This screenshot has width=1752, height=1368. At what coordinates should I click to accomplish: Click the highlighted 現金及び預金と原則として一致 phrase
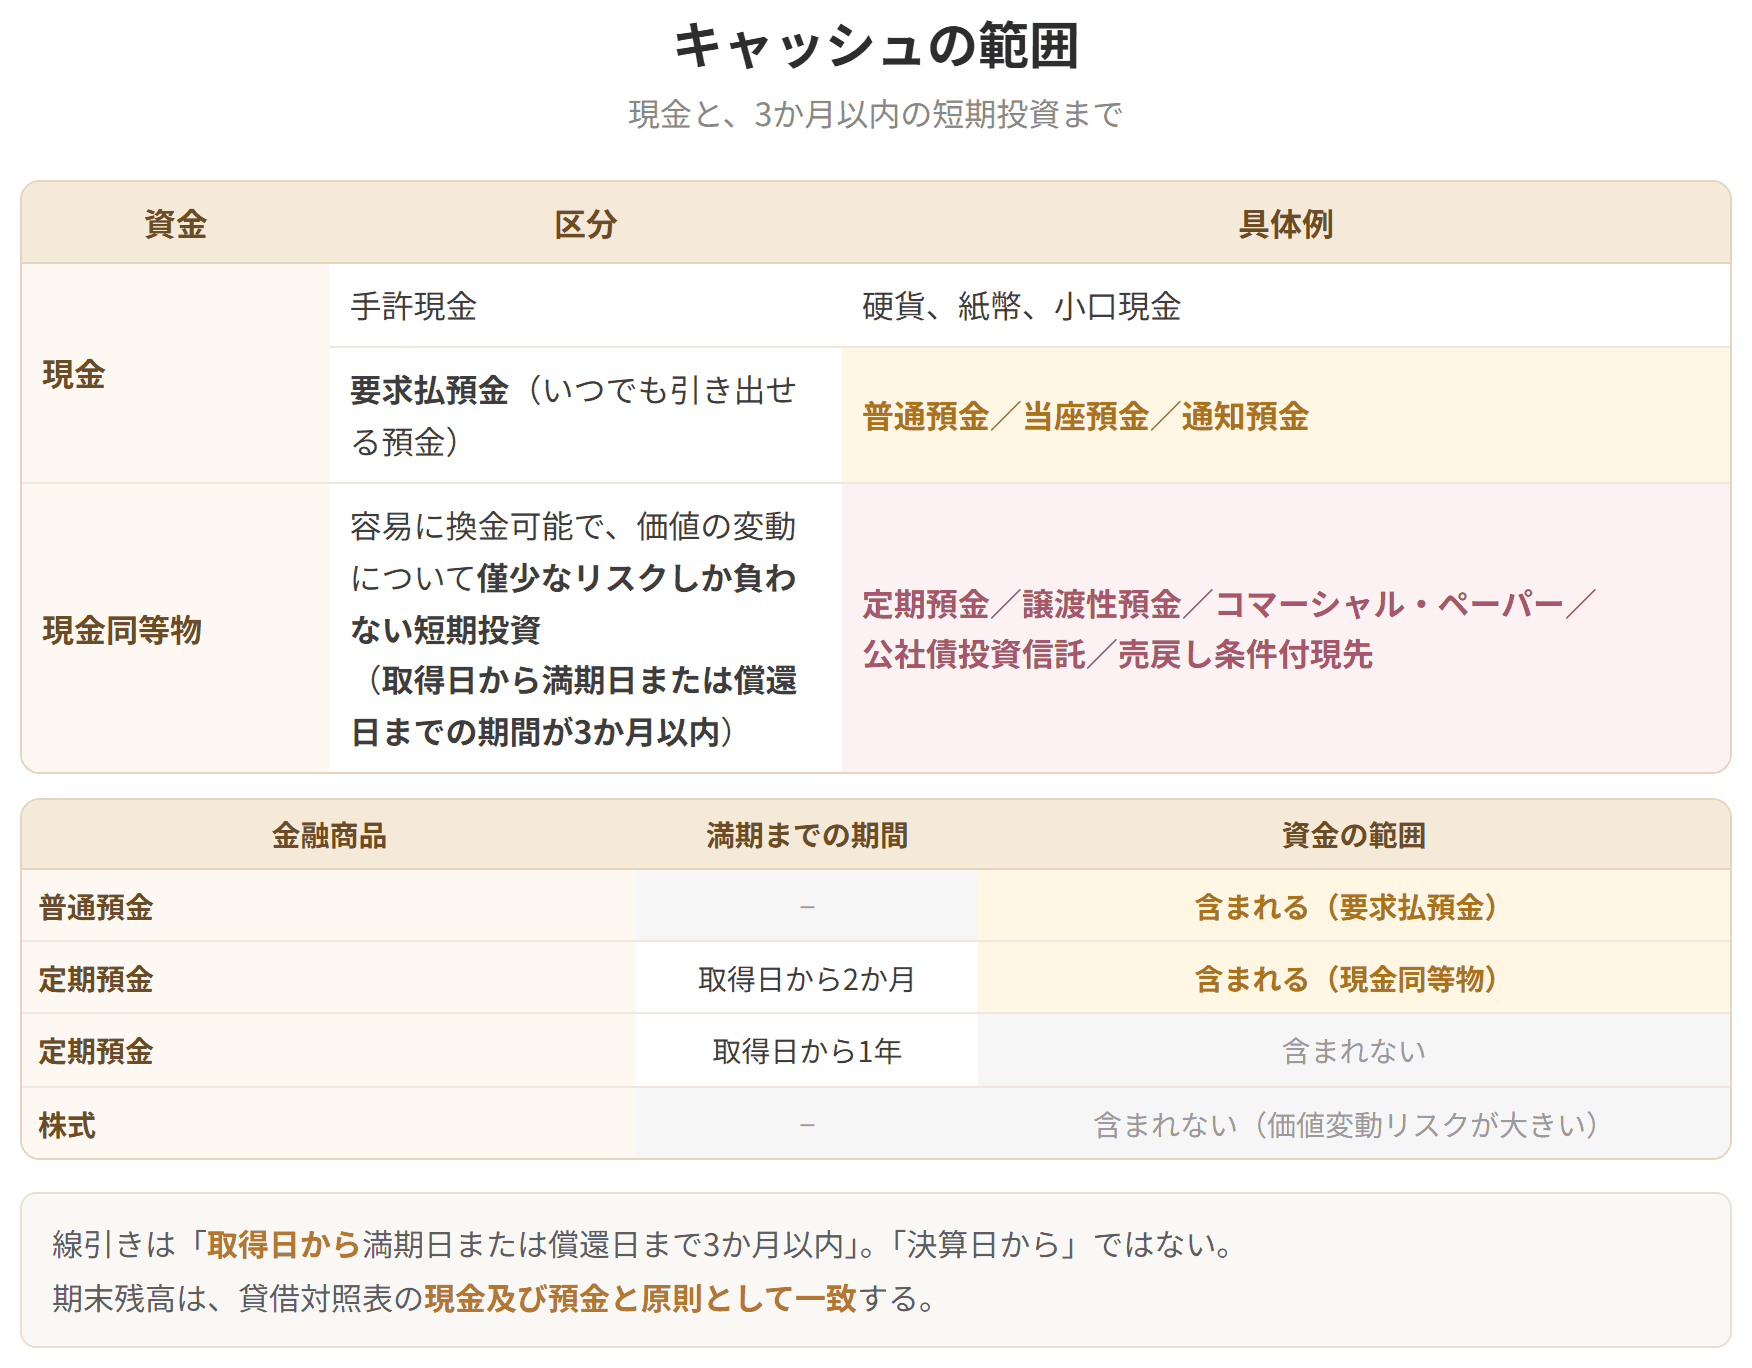point(640,1298)
